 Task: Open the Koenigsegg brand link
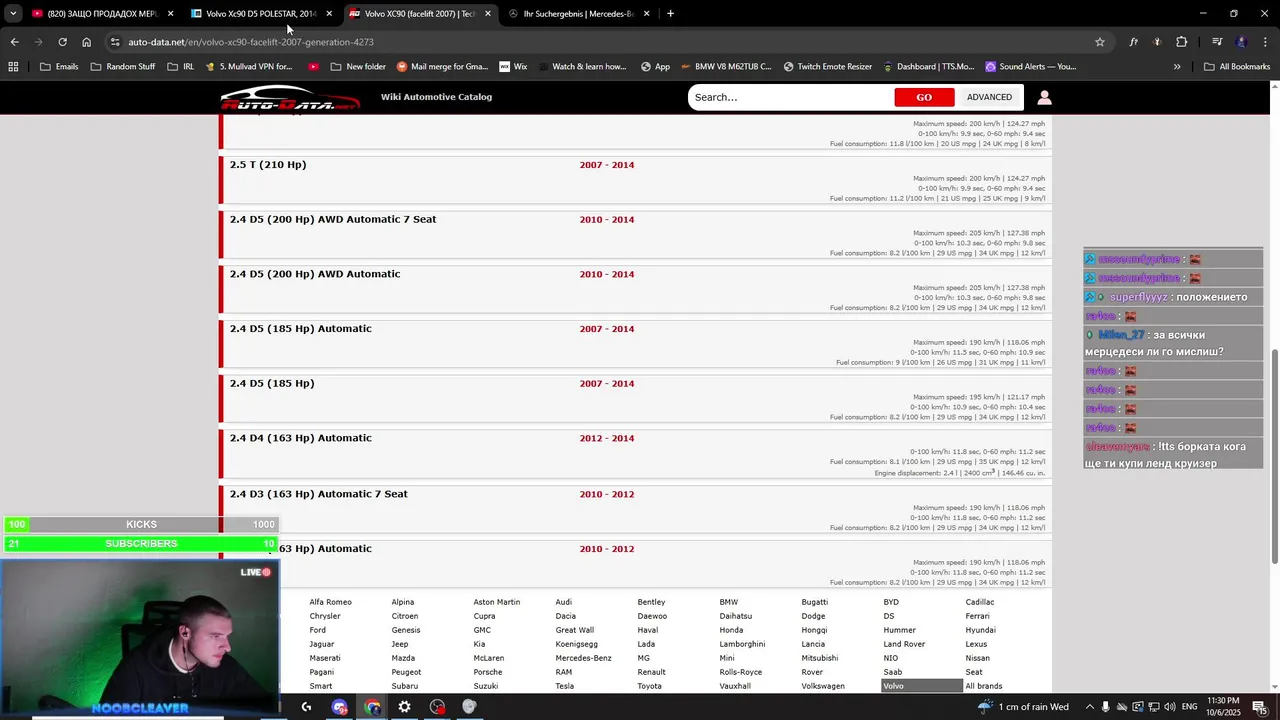[576, 644]
